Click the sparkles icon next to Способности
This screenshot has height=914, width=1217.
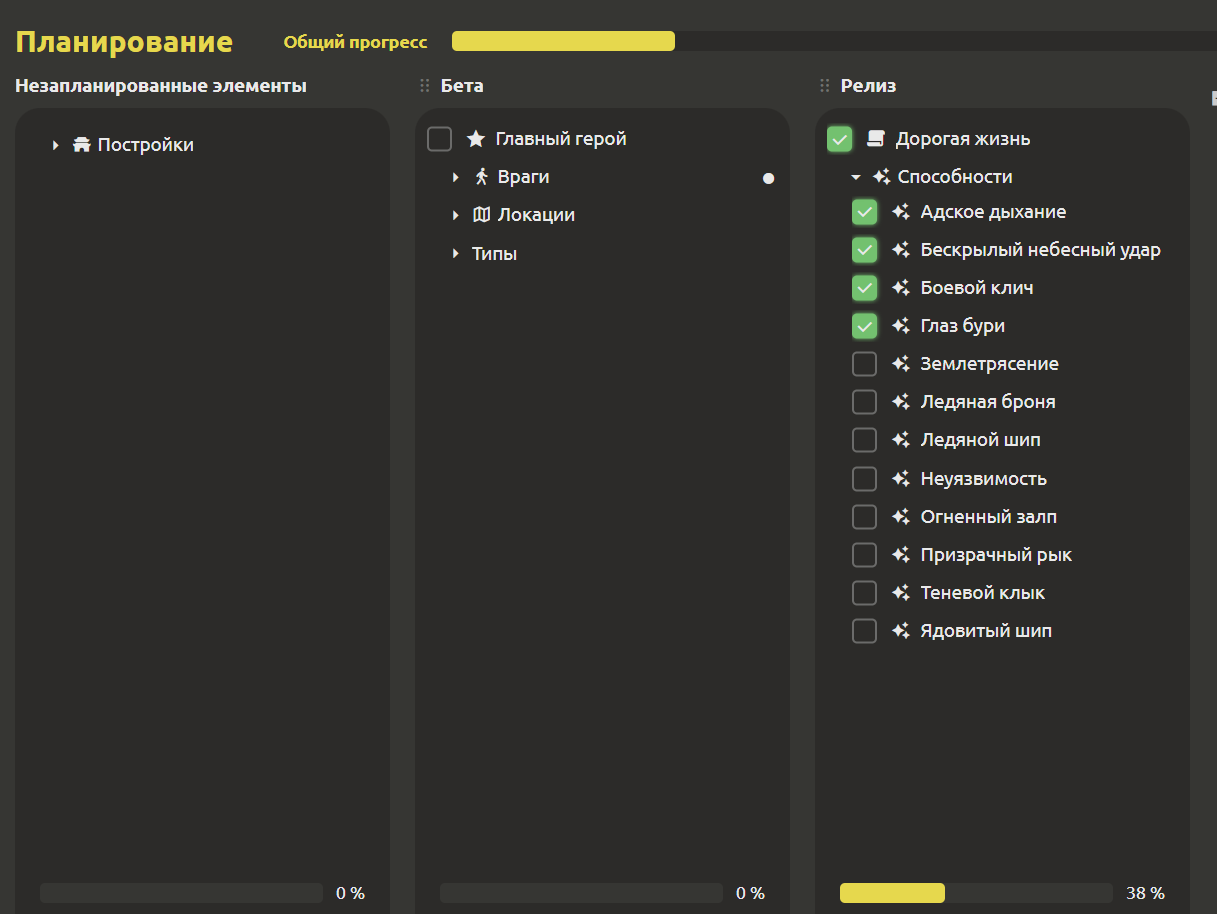pos(881,177)
